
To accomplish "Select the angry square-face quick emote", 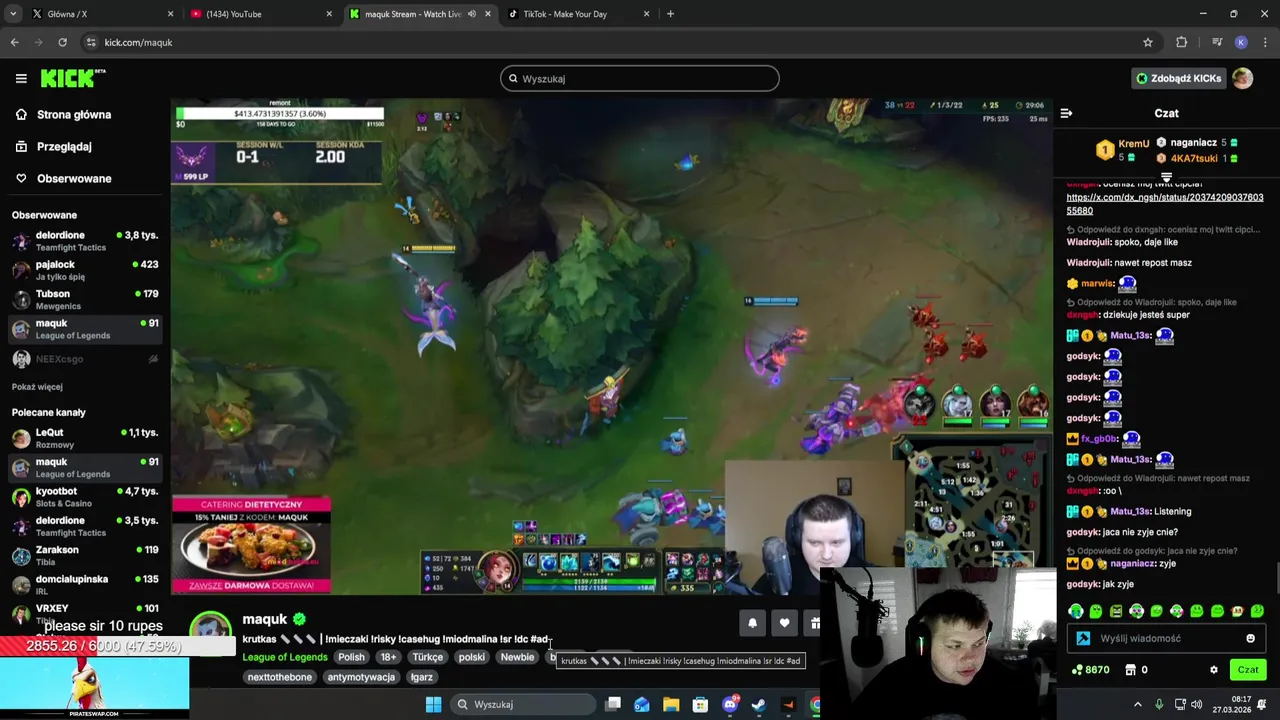I will [1116, 611].
